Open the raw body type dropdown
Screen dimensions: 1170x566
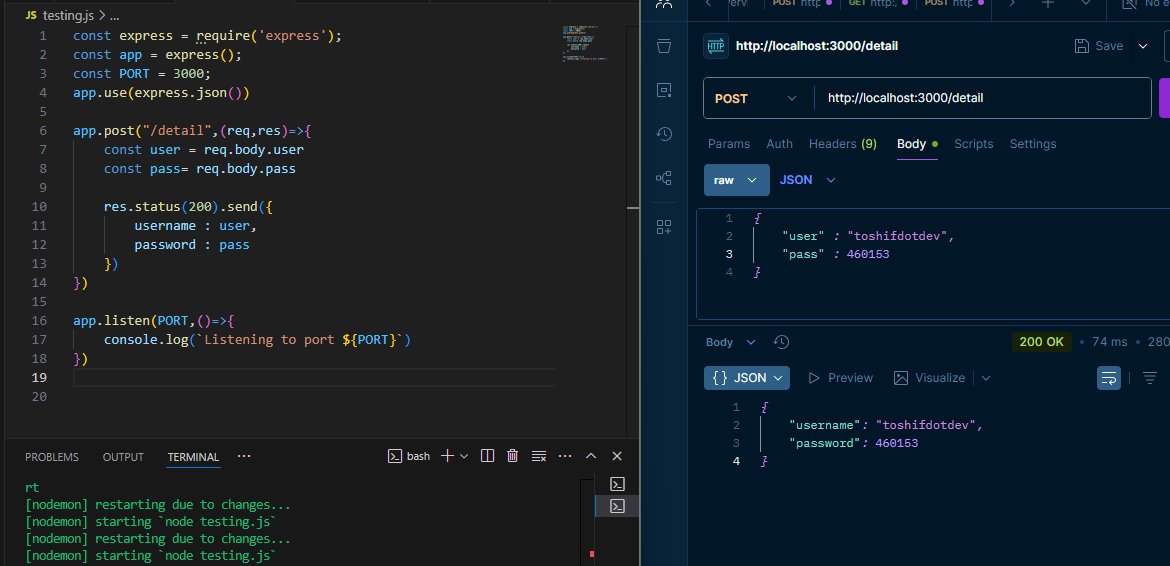point(736,180)
